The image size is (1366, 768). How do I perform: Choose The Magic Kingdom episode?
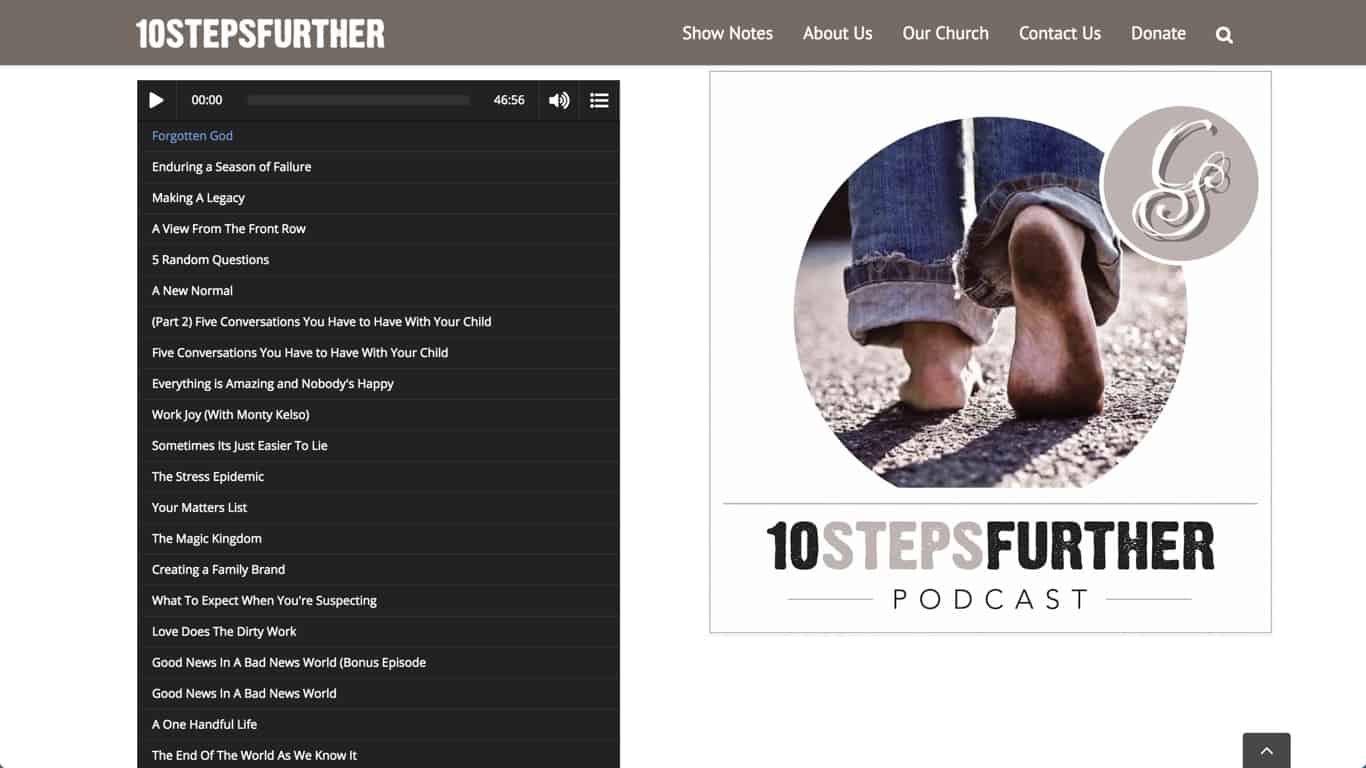tap(378, 539)
